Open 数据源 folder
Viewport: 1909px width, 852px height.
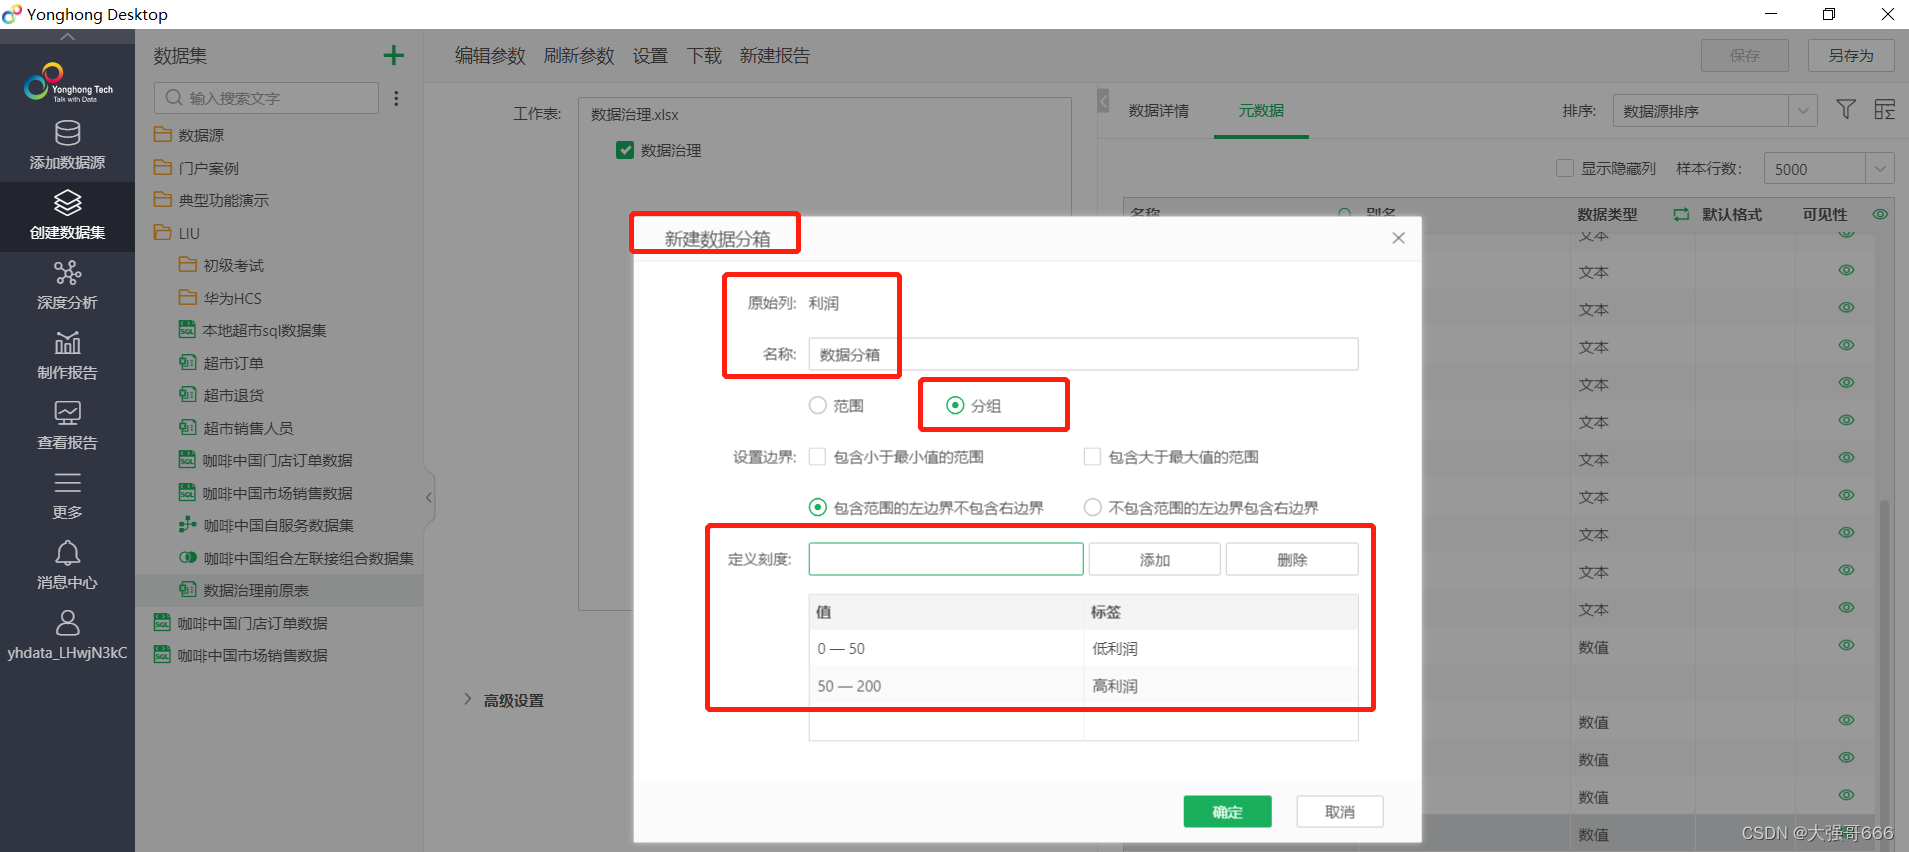coord(189,135)
